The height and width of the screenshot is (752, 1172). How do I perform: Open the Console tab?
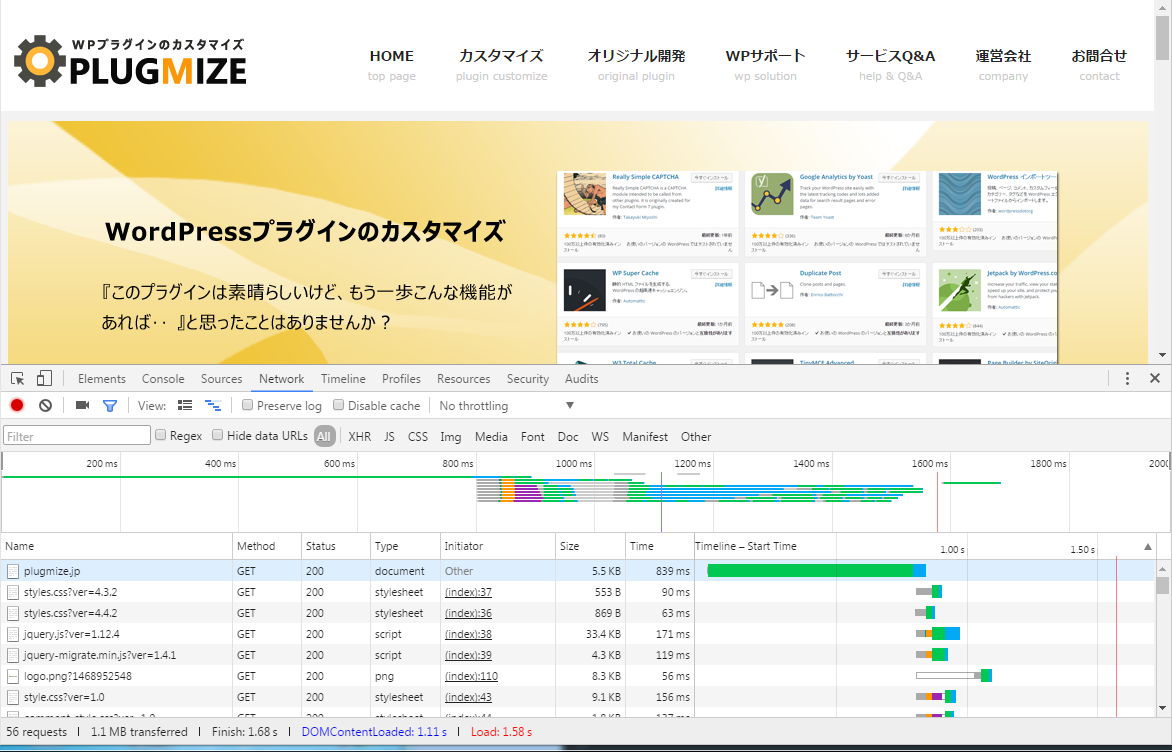(x=163, y=379)
